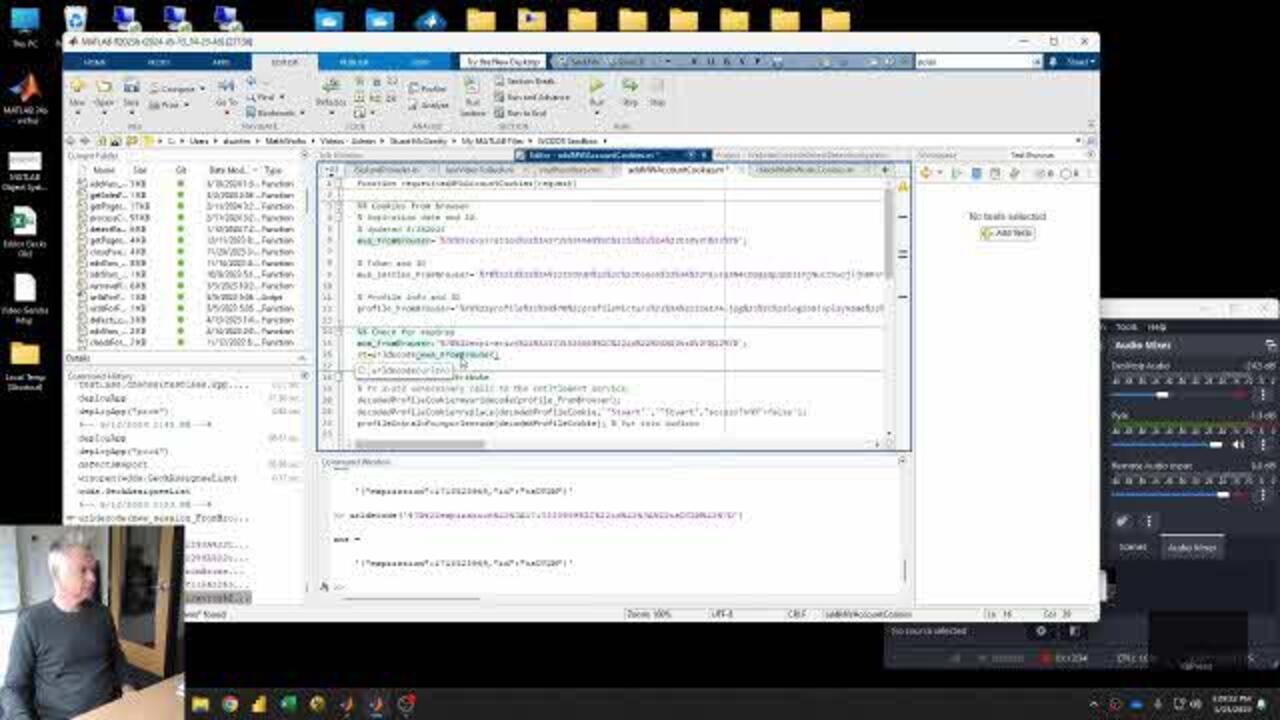1280x720 pixels.
Task: Switch to the HOME ribbon tab
Action: (x=95, y=62)
